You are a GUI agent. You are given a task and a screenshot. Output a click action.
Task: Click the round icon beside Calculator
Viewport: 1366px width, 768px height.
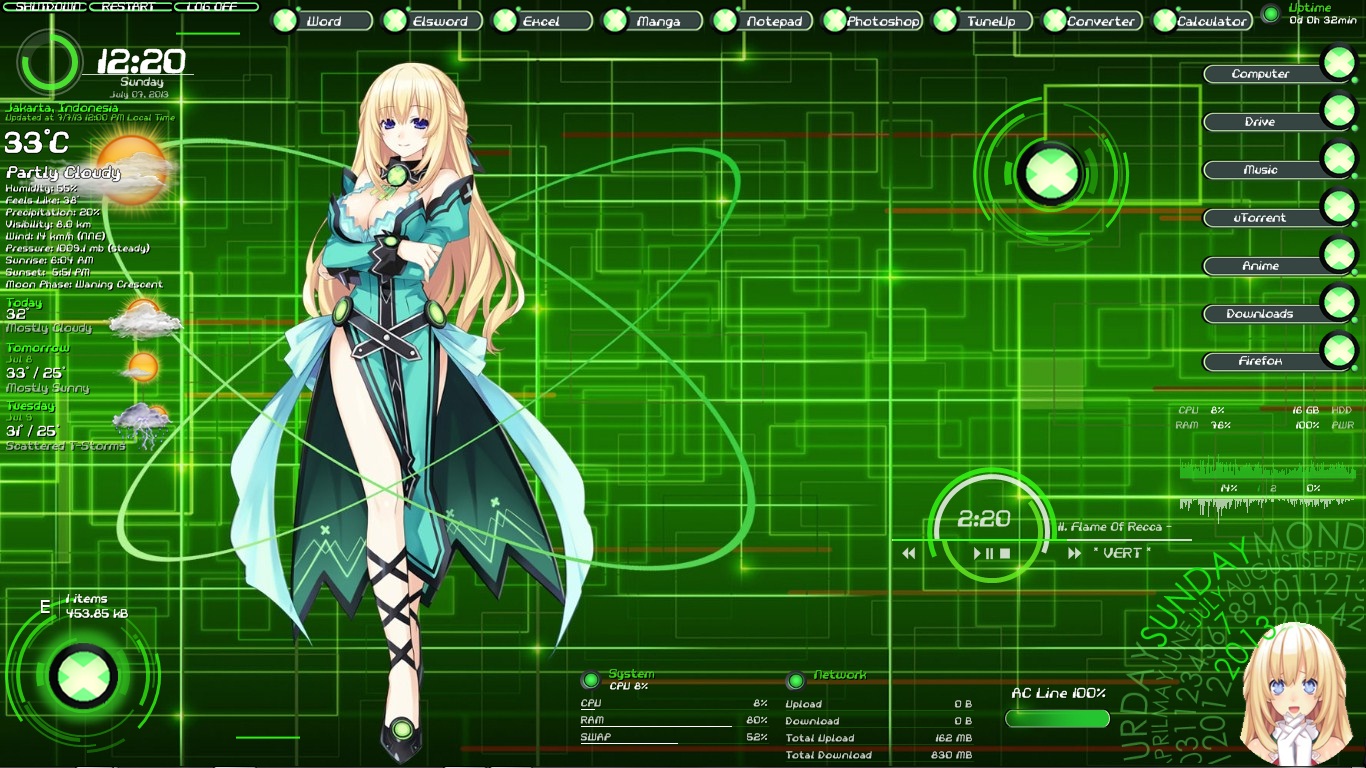[1165, 20]
